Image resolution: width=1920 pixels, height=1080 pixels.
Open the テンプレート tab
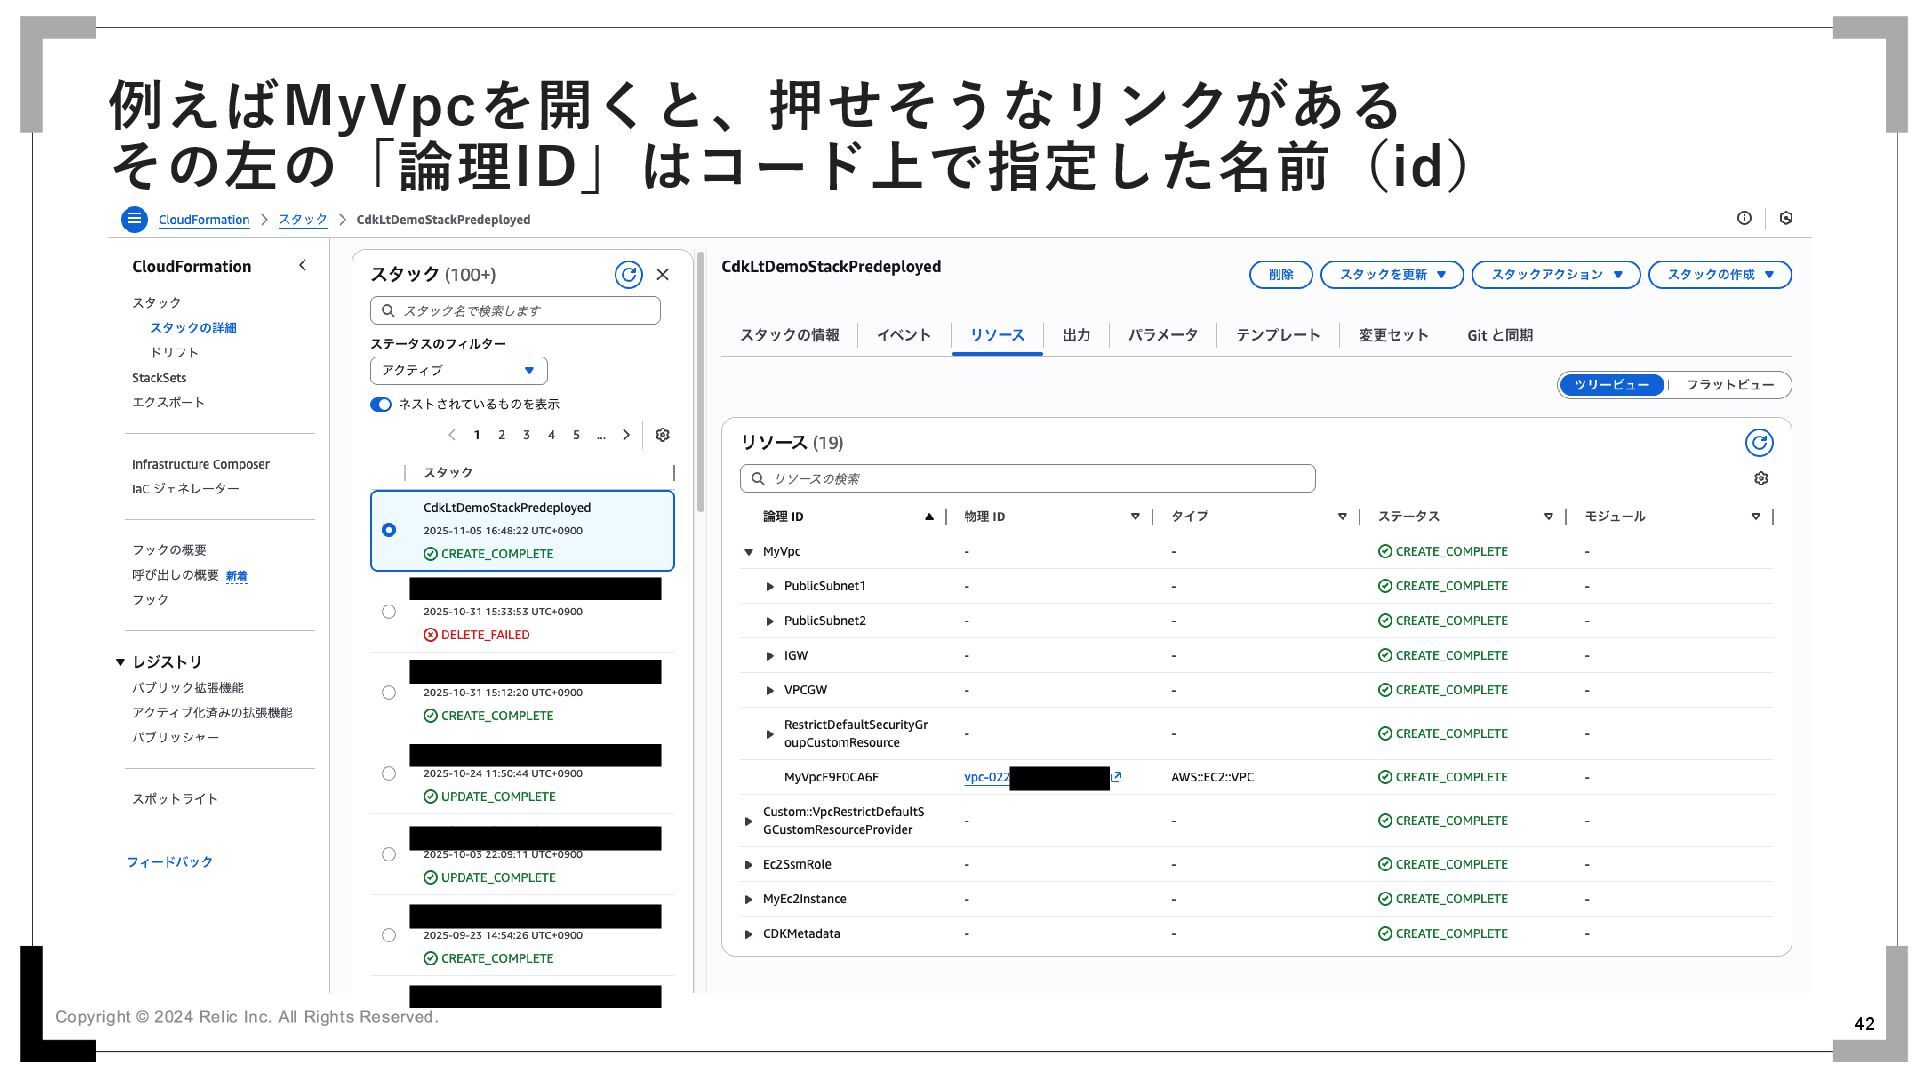pos(1277,335)
